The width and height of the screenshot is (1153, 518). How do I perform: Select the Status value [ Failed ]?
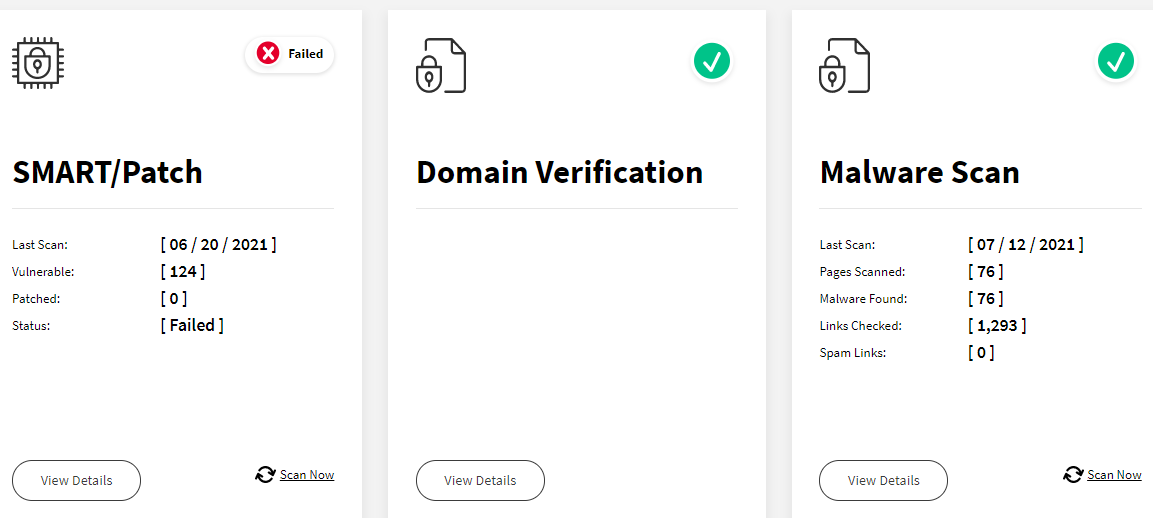(x=192, y=325)
